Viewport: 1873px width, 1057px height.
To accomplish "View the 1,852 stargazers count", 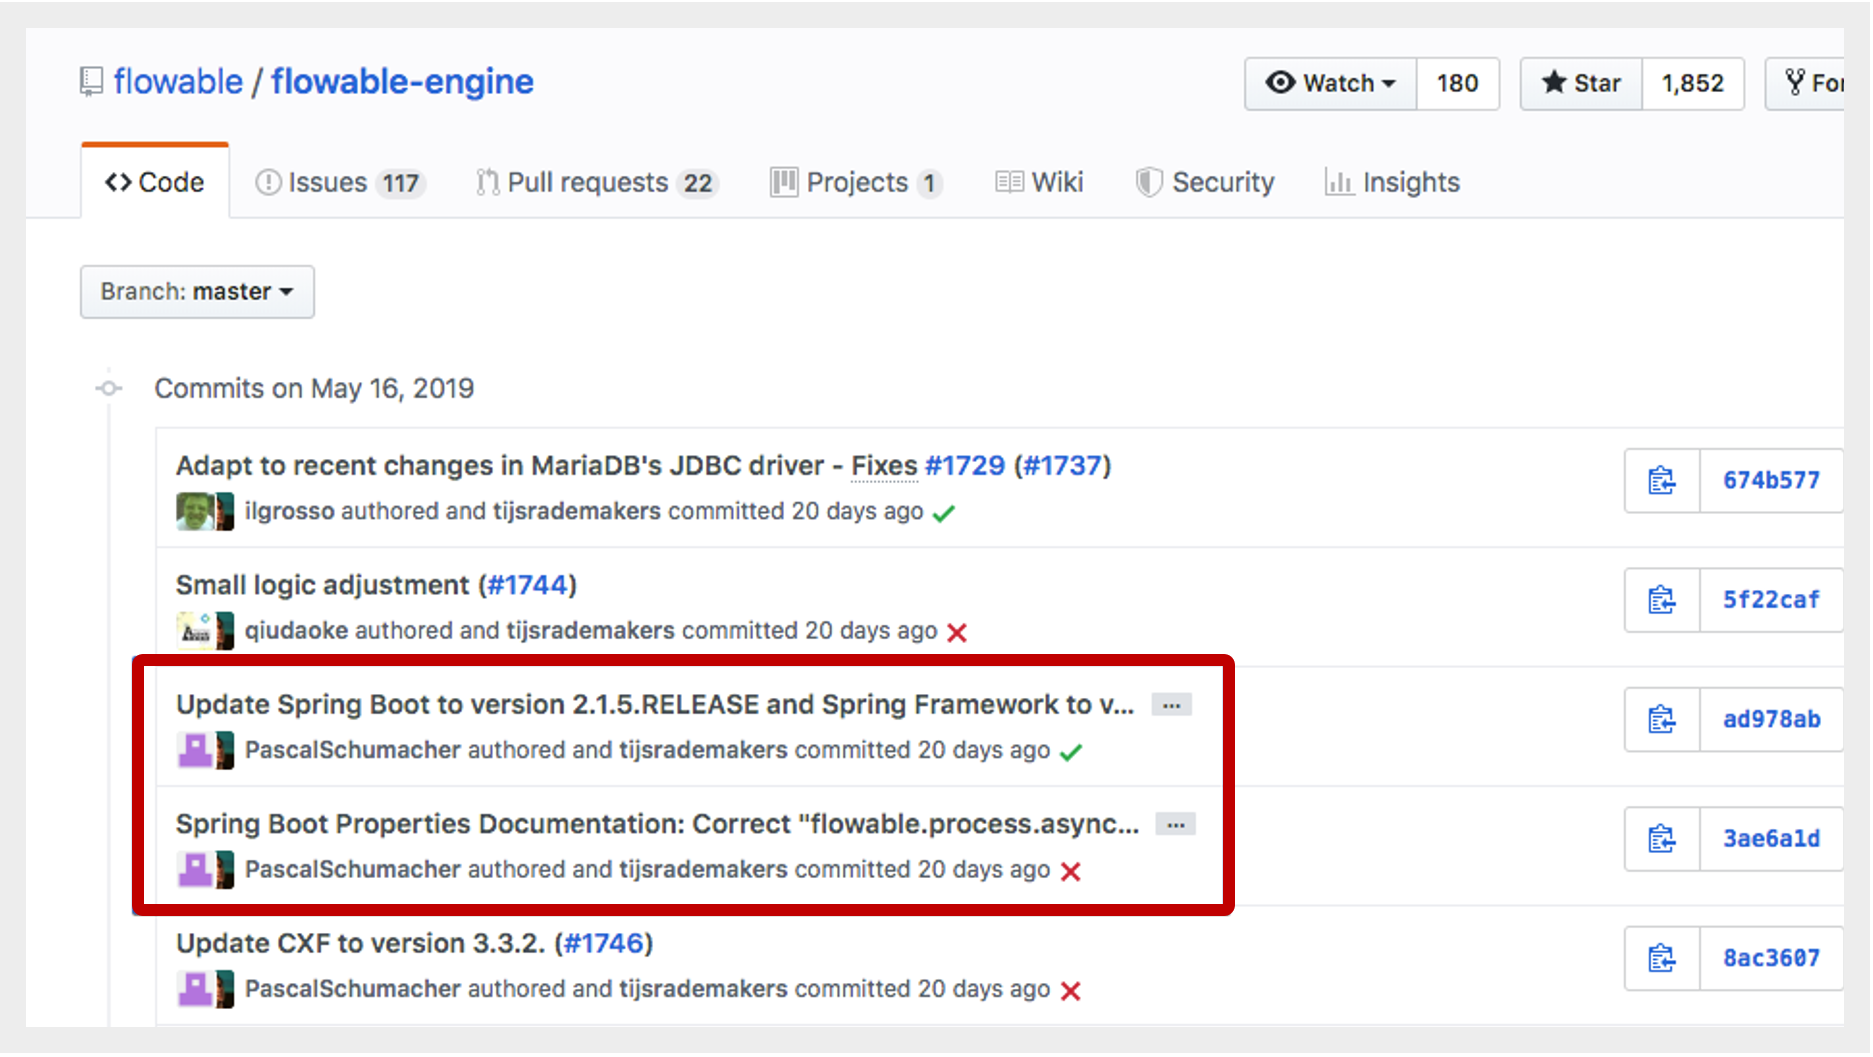I will [x=1693, y=83].
